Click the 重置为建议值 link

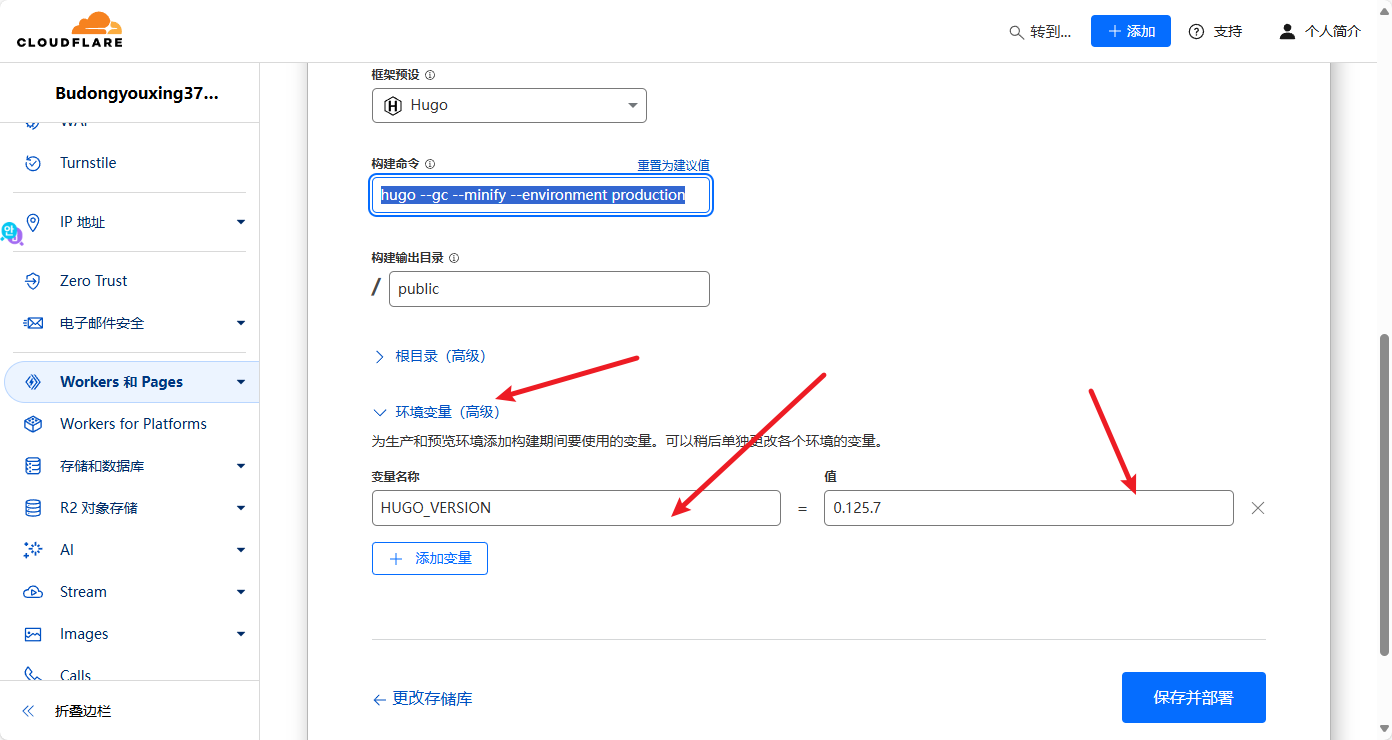[673, 165]
